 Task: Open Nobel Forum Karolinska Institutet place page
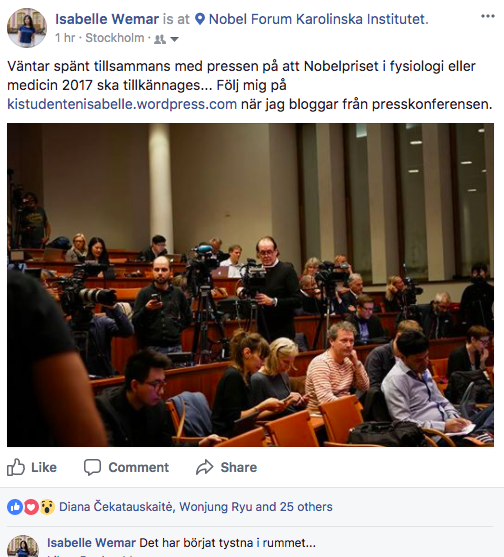point(319,19)
